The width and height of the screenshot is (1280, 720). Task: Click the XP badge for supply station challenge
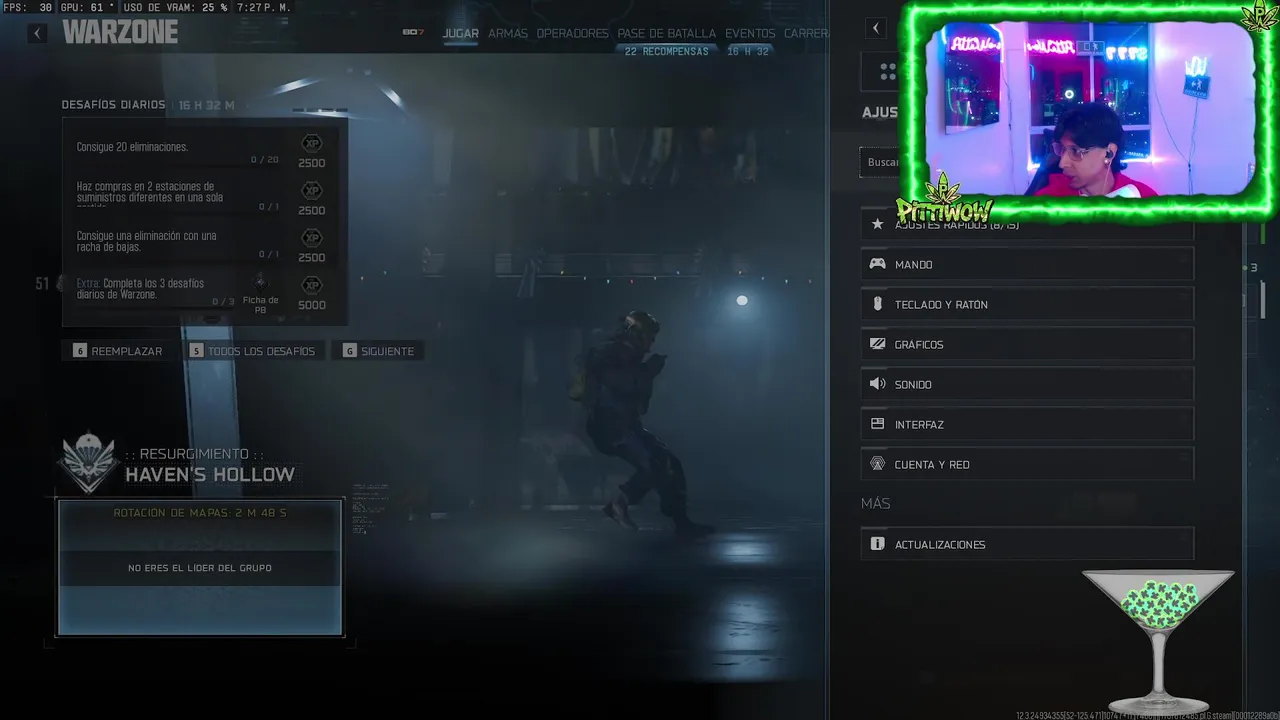pos(312,190)
